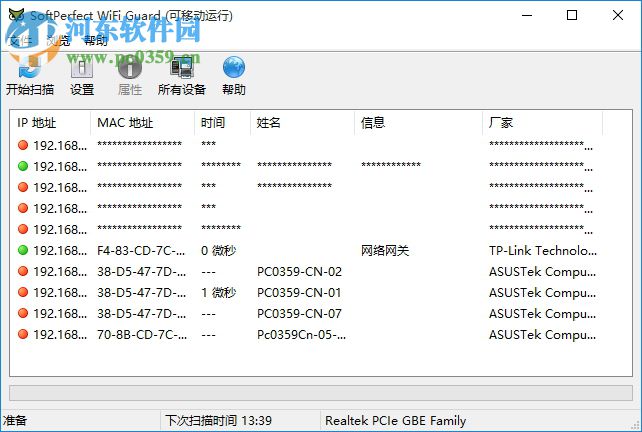This screenshot has width=642, height=432.
Task: Open the 帮助 menu in menu bar
Action: pos(96,41)
